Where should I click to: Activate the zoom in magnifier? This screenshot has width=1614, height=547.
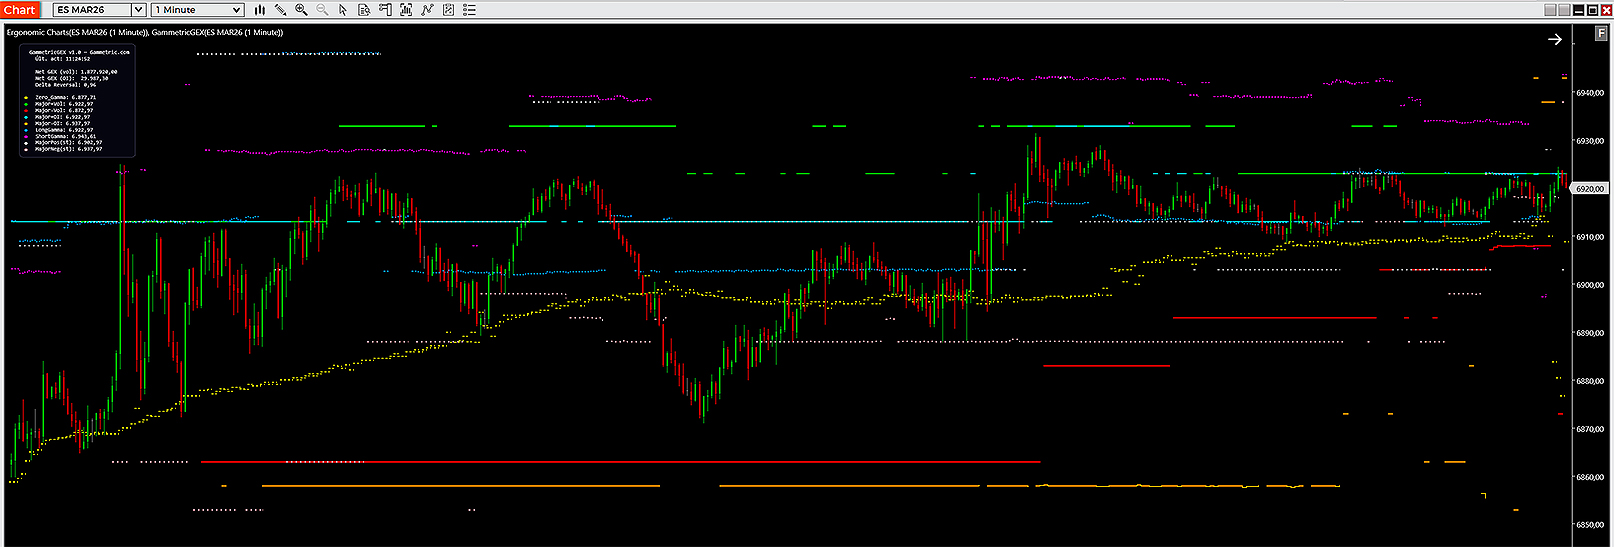301,10
